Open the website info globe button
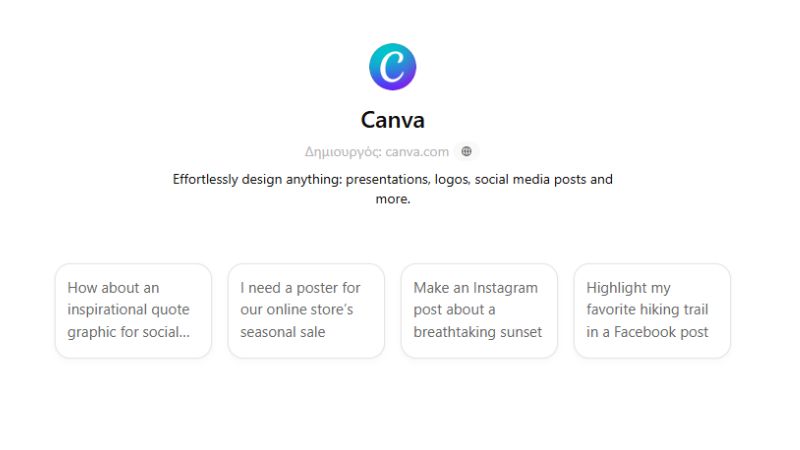The width and height of the screenshot is (800, 450). 466,152
